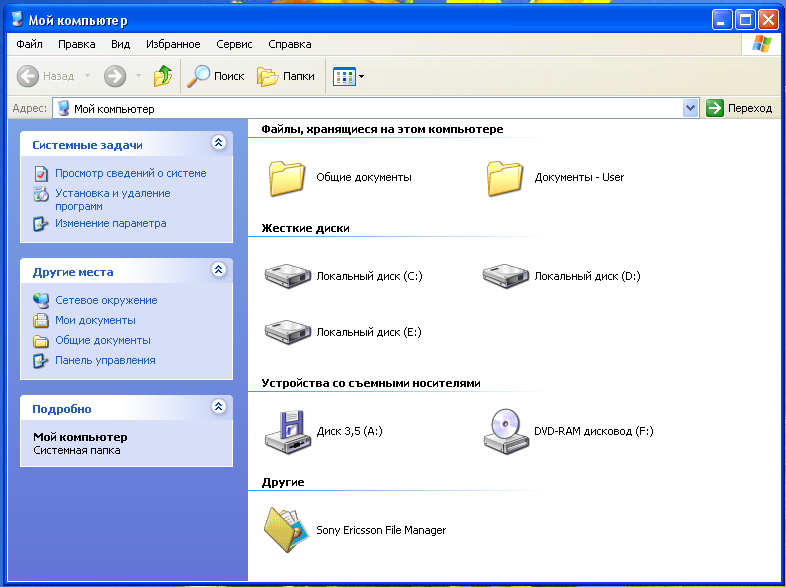
Task: Click the Другие group header
Action: click(283, 482)
